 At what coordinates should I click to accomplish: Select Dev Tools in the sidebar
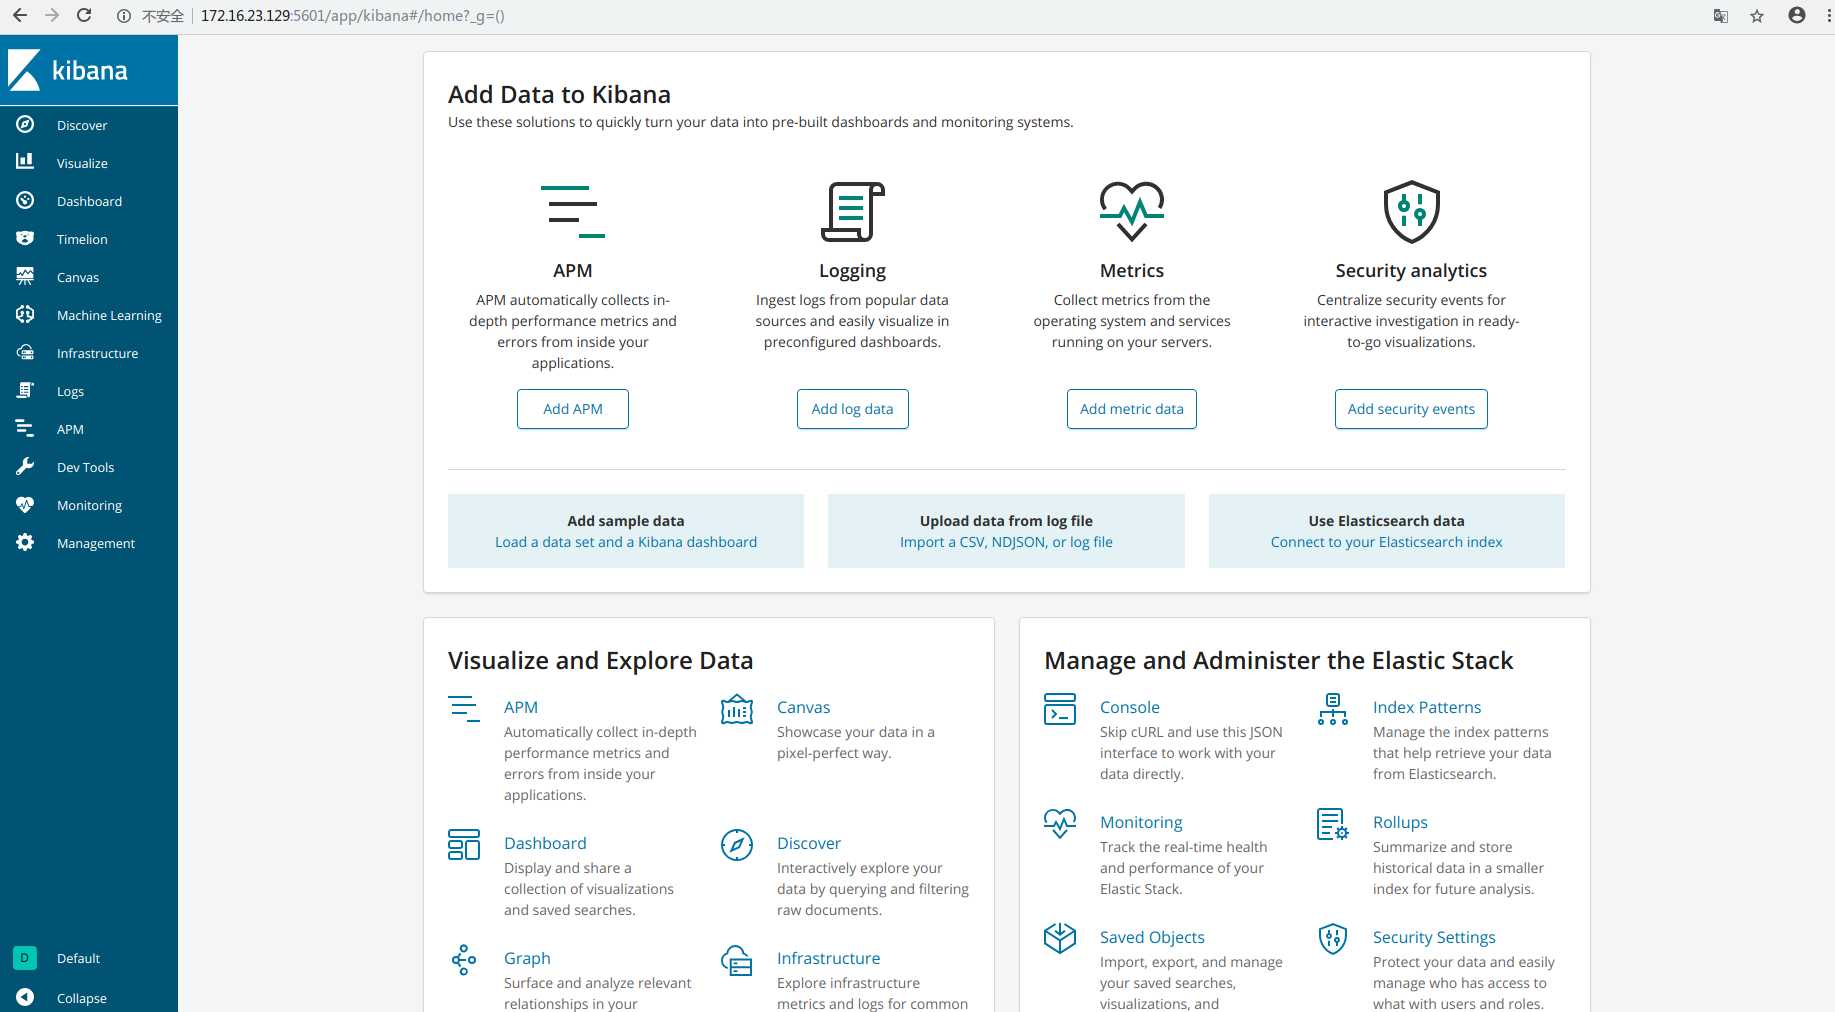85,467
